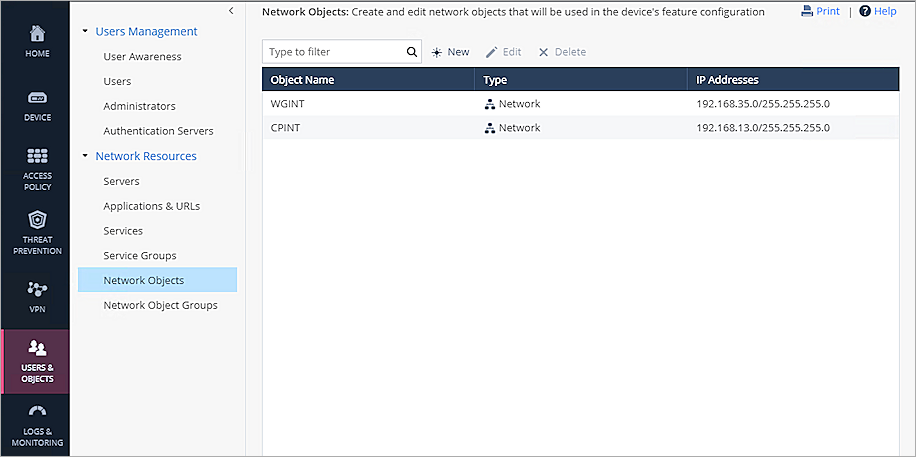Open Network Object Groups page

tap(160, 305)
